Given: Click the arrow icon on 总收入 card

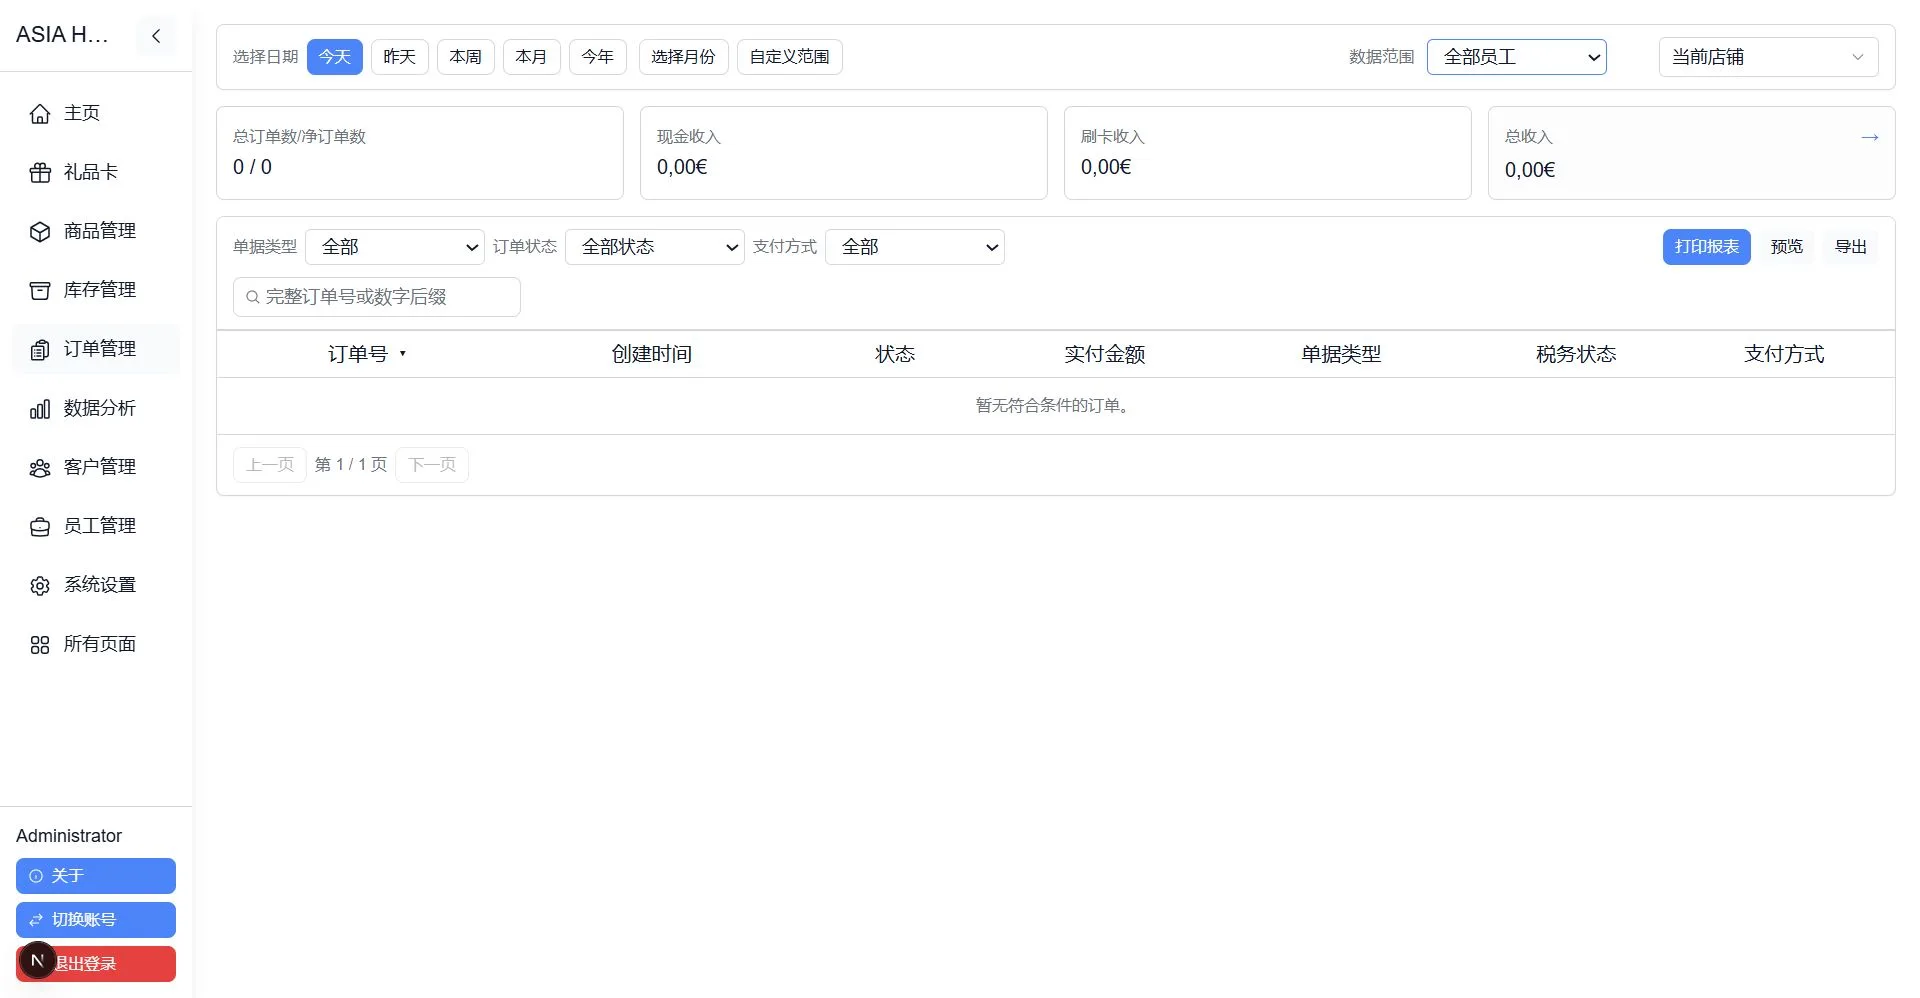Looking at the screenshot, I should pos(1869,137).
